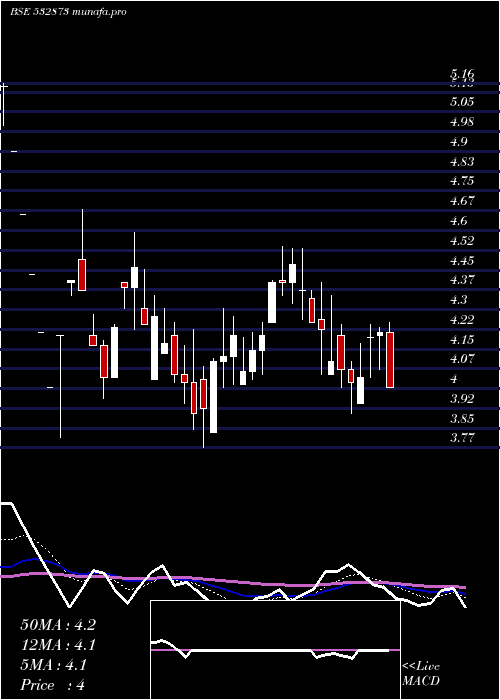This screenshot has width=500, height=700.
Task: Click the '12MA : 4.1' indicator text
Action: tap(58, 645)
